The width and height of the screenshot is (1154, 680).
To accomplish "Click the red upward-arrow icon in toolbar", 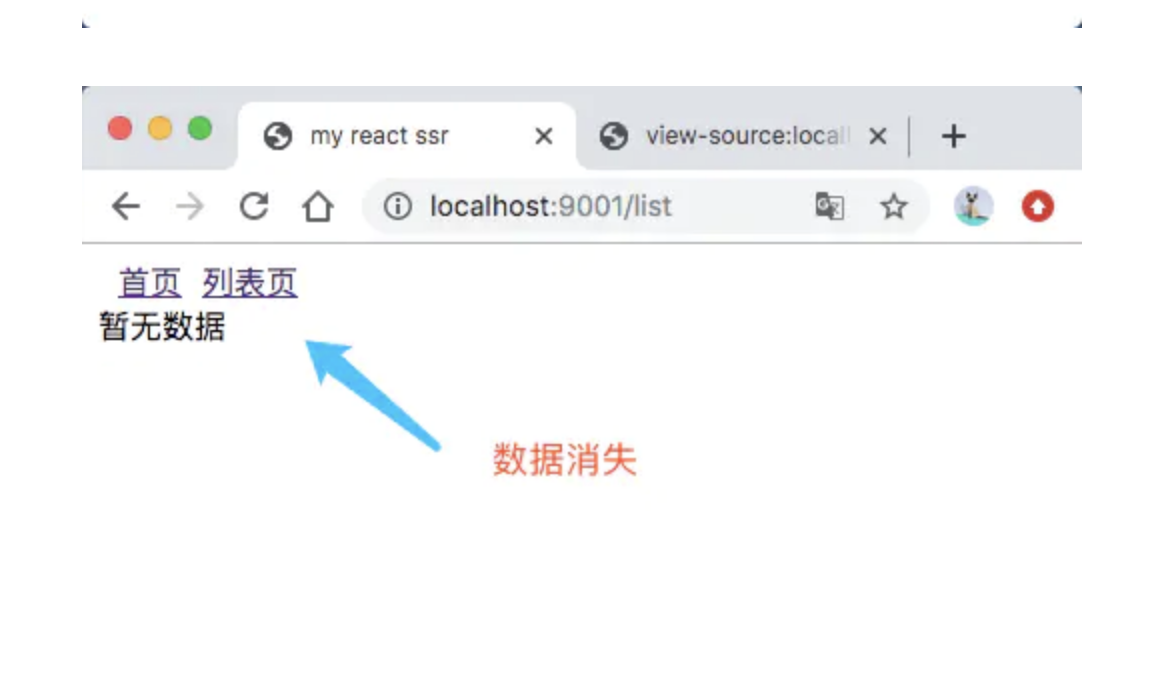I will (1038, 207).
